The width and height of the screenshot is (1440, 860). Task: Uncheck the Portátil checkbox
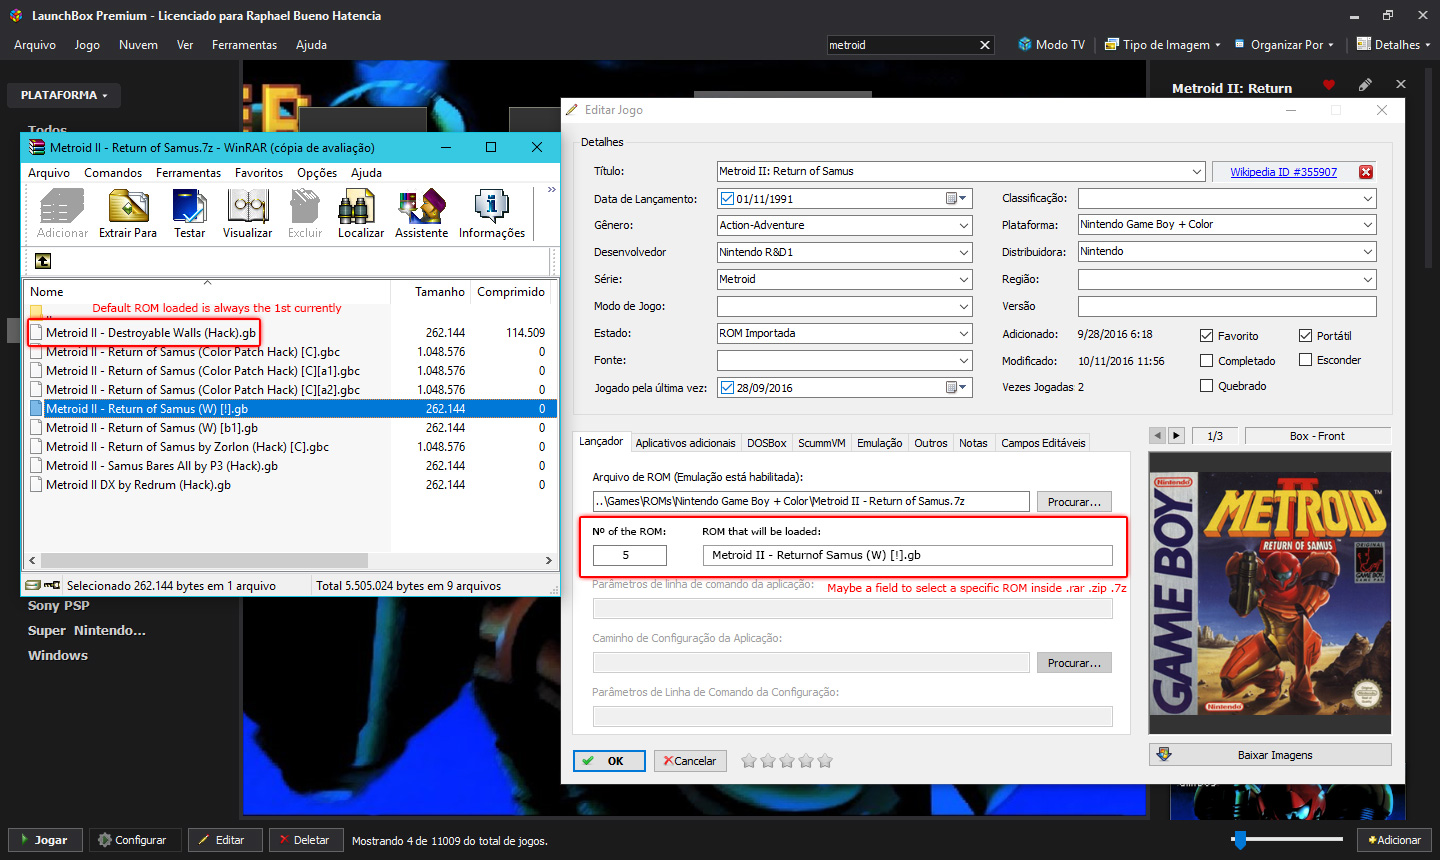pyautogui.click(x=1305, y=336)
